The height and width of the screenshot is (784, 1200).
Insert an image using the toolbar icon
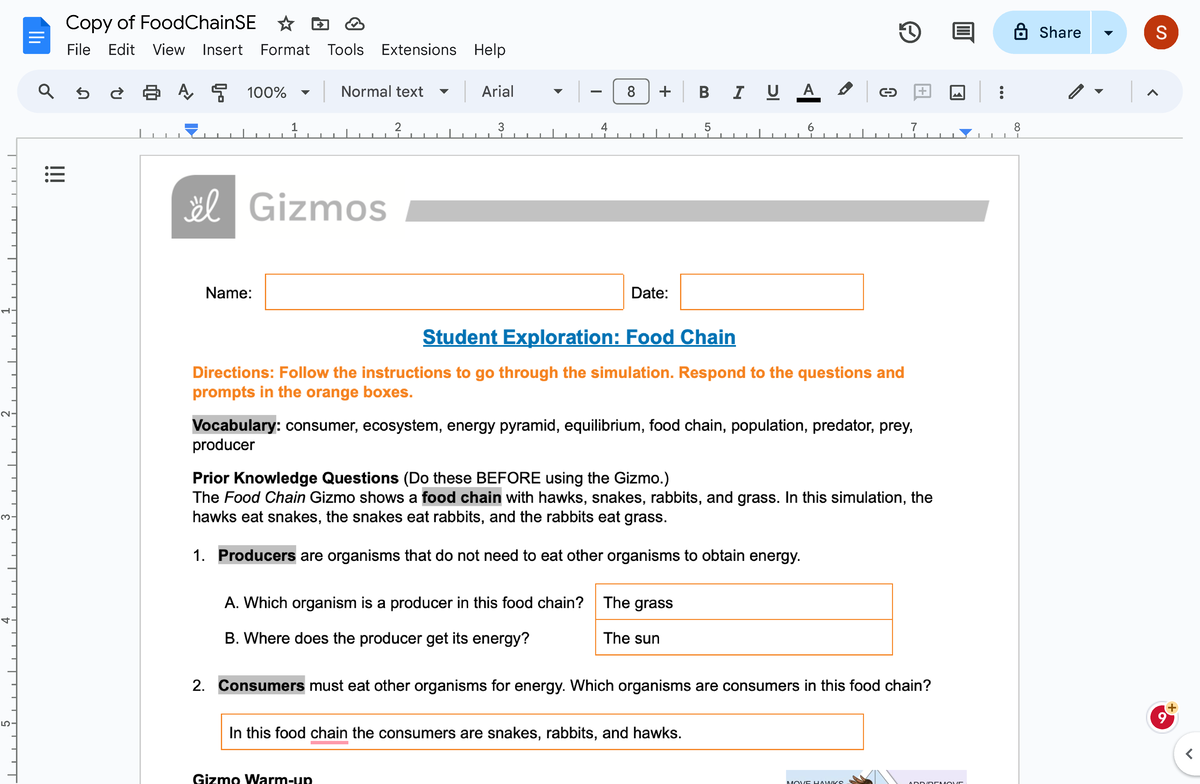[x=956, y=91]
